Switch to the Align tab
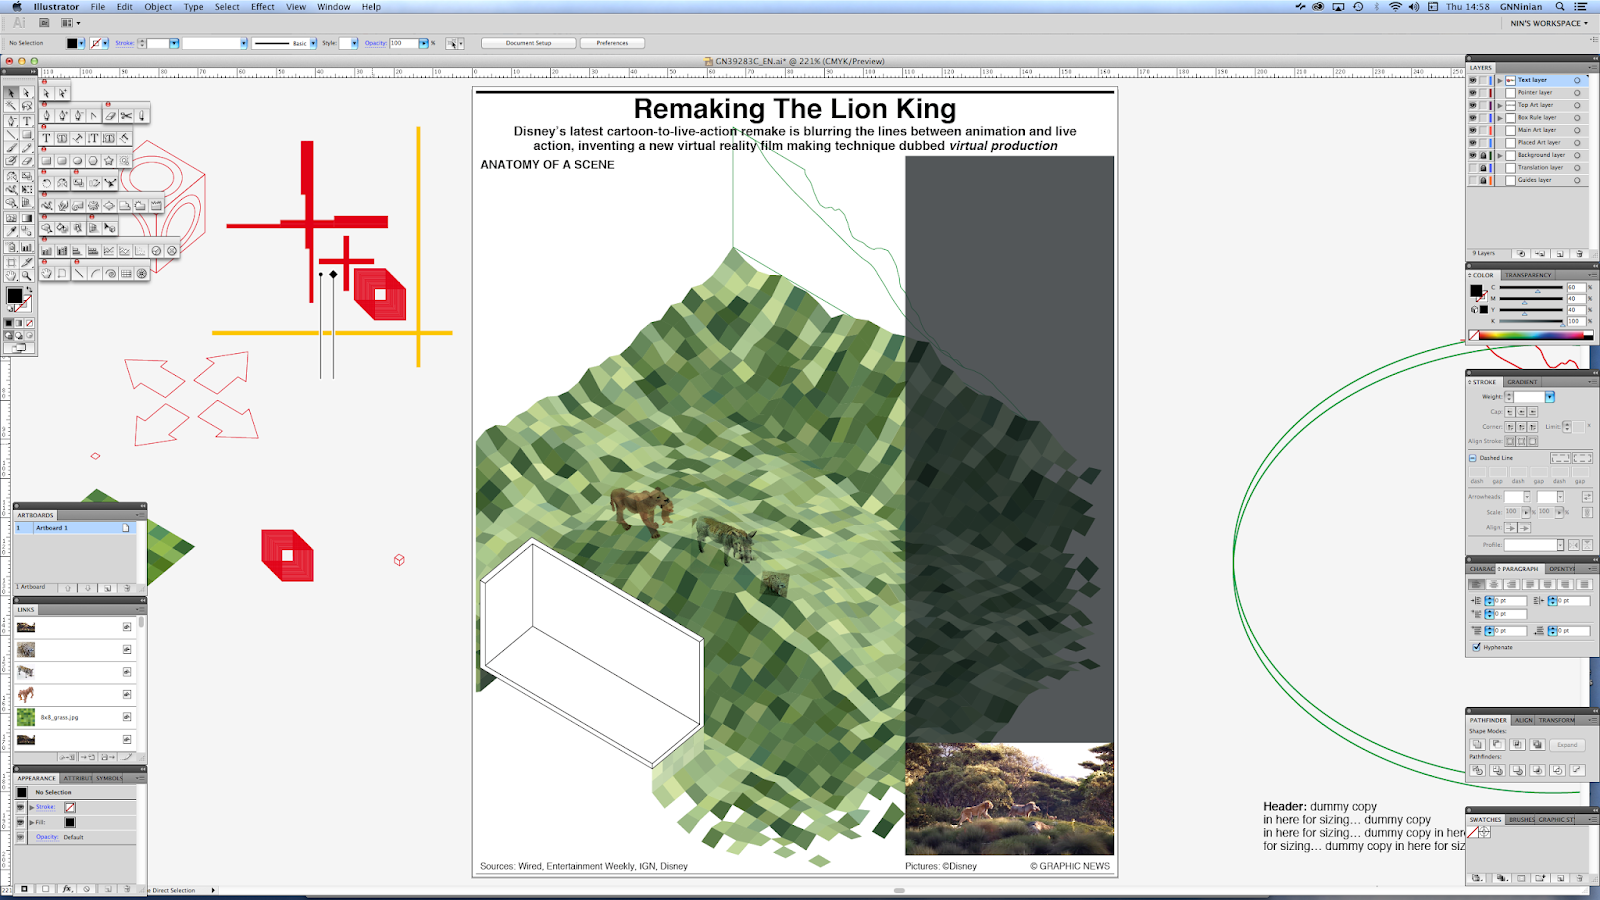Viewport: 1600px width, 900px height. 1523,720
